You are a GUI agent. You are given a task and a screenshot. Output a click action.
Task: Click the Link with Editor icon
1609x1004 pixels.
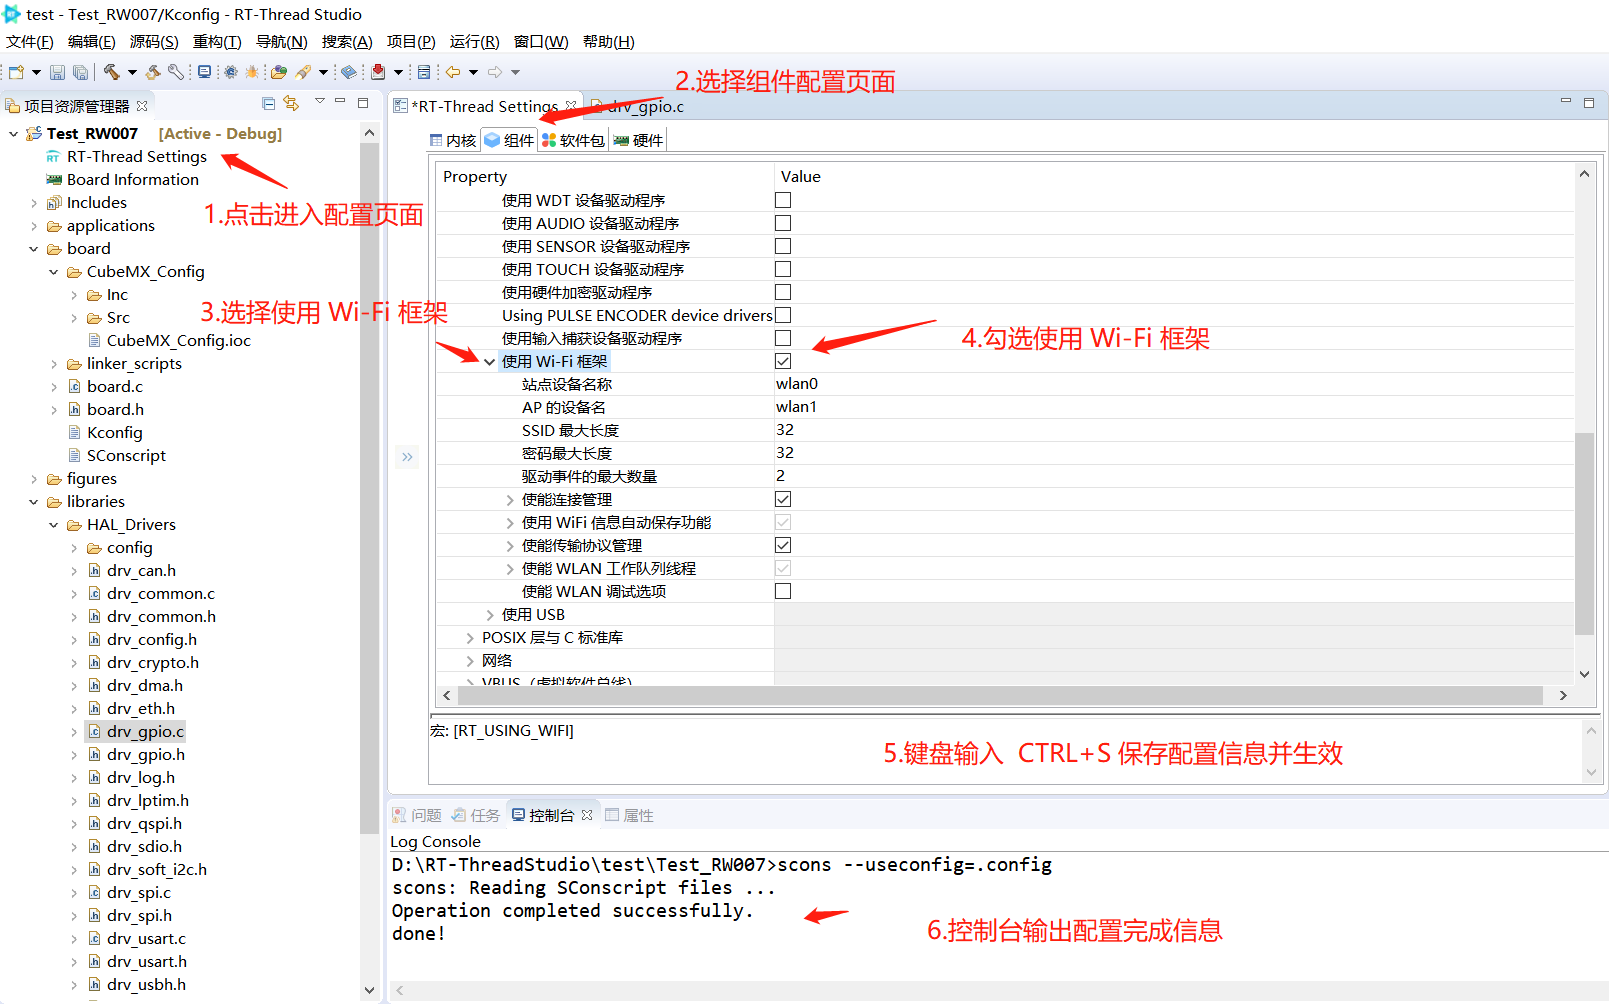[290, 103]
